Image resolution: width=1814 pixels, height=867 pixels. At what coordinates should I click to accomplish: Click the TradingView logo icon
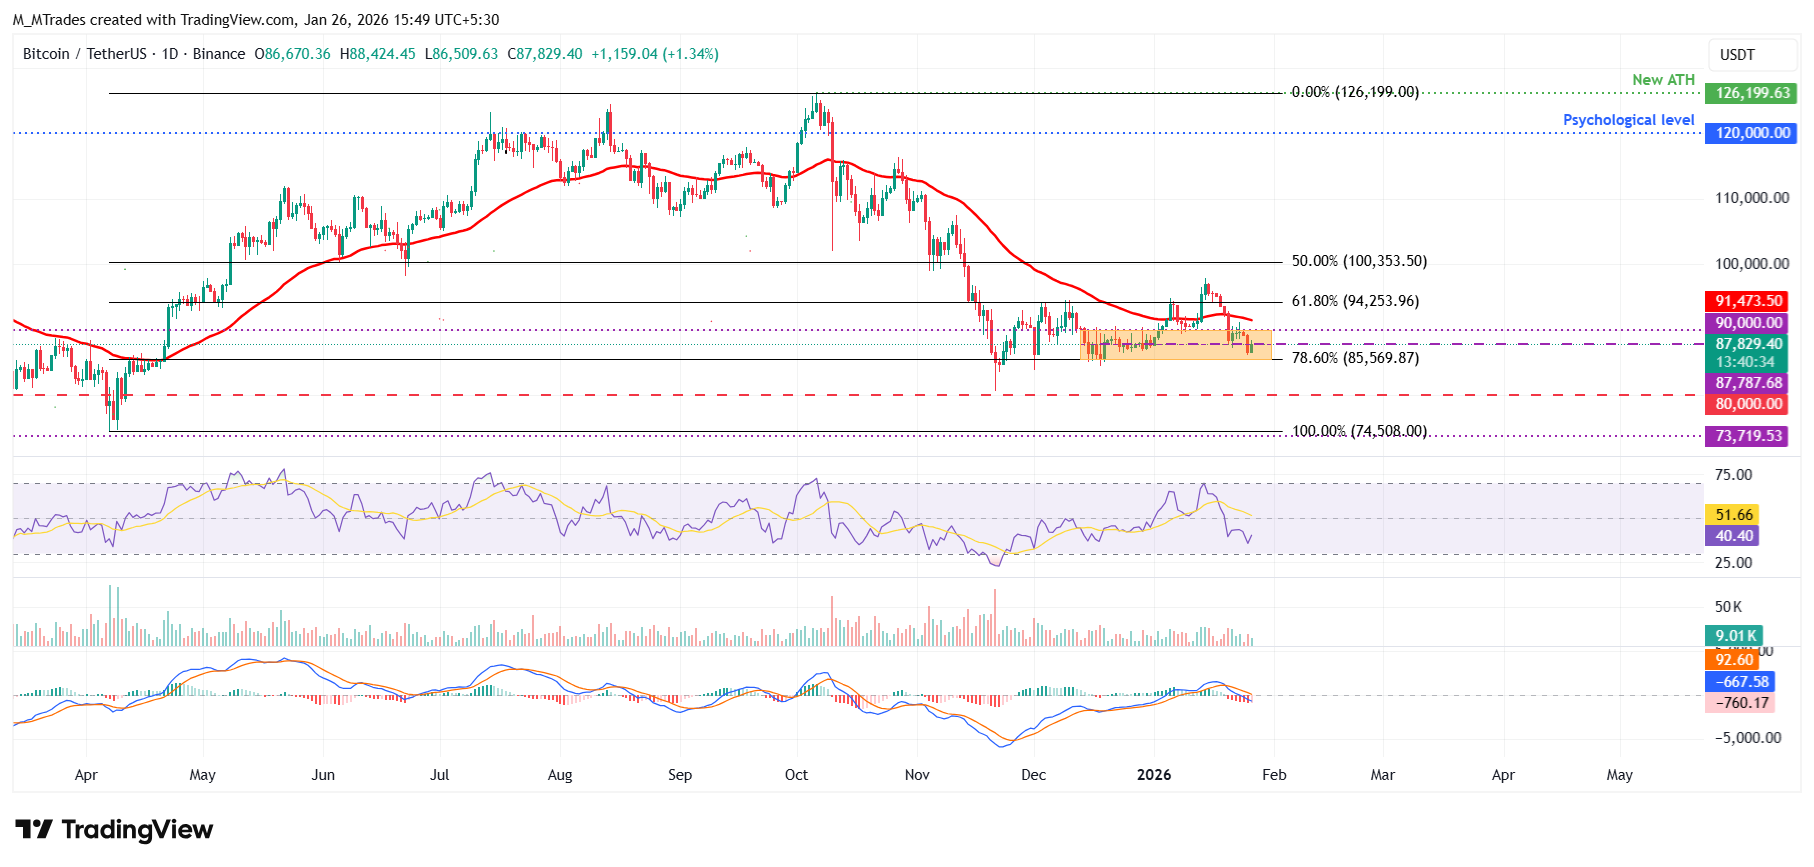[33, 830]
